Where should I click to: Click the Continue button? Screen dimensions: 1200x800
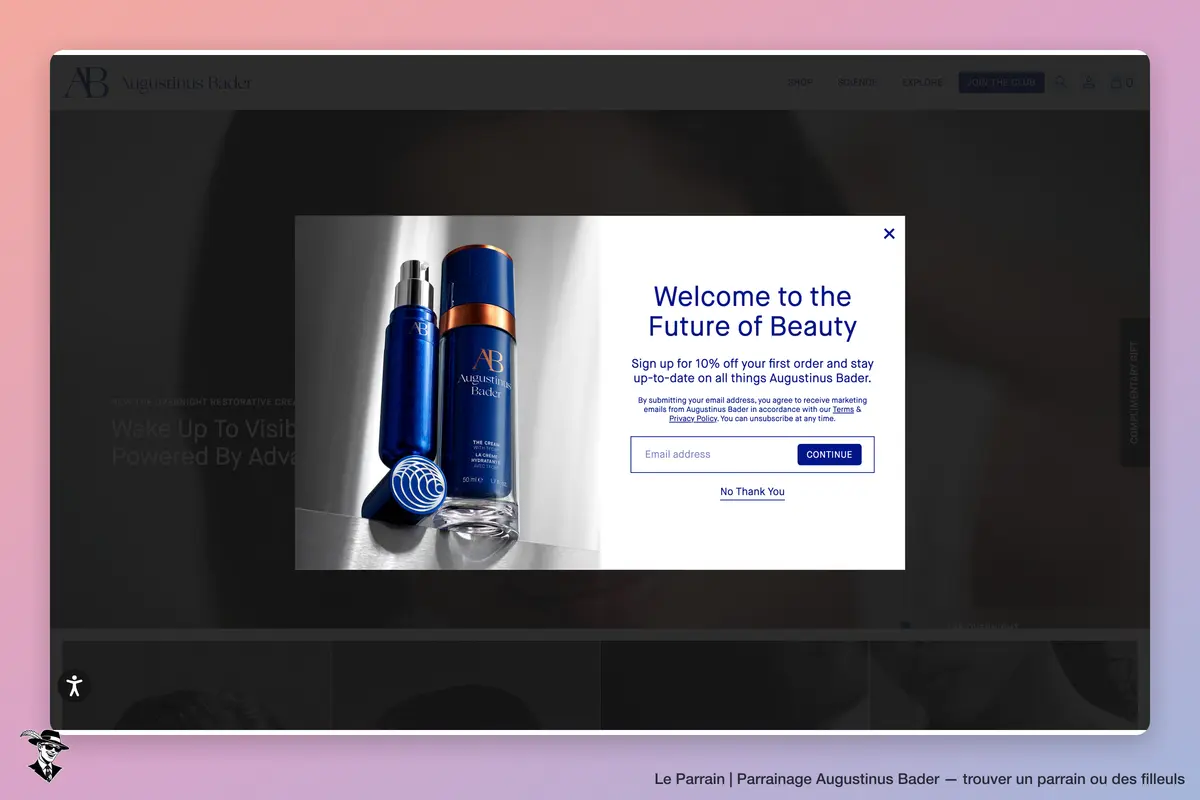coord(829,454)
